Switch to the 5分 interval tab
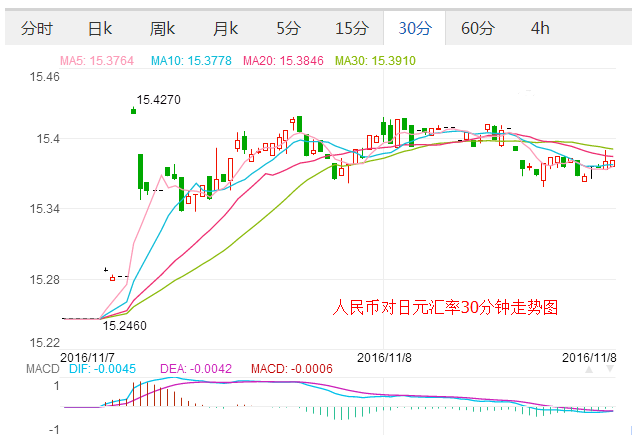The width and height of the screenshot is (632, 435). click(288, 28)
